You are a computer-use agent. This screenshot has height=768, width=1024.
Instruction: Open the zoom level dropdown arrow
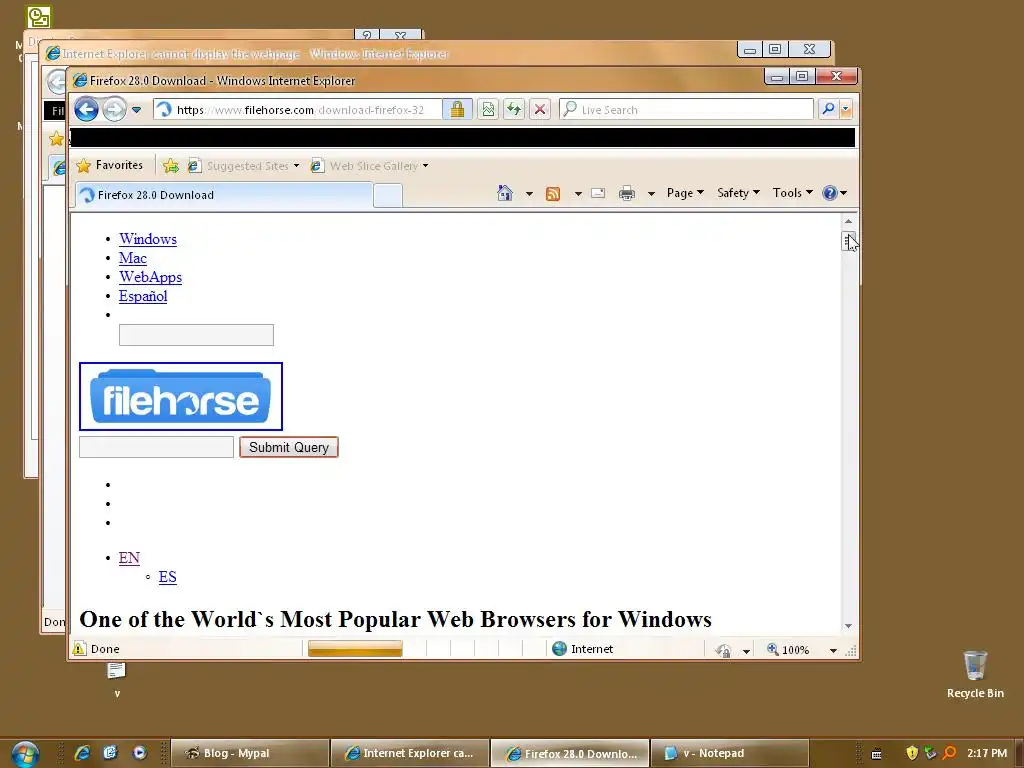pyautogui.click(x=833, y=650)
